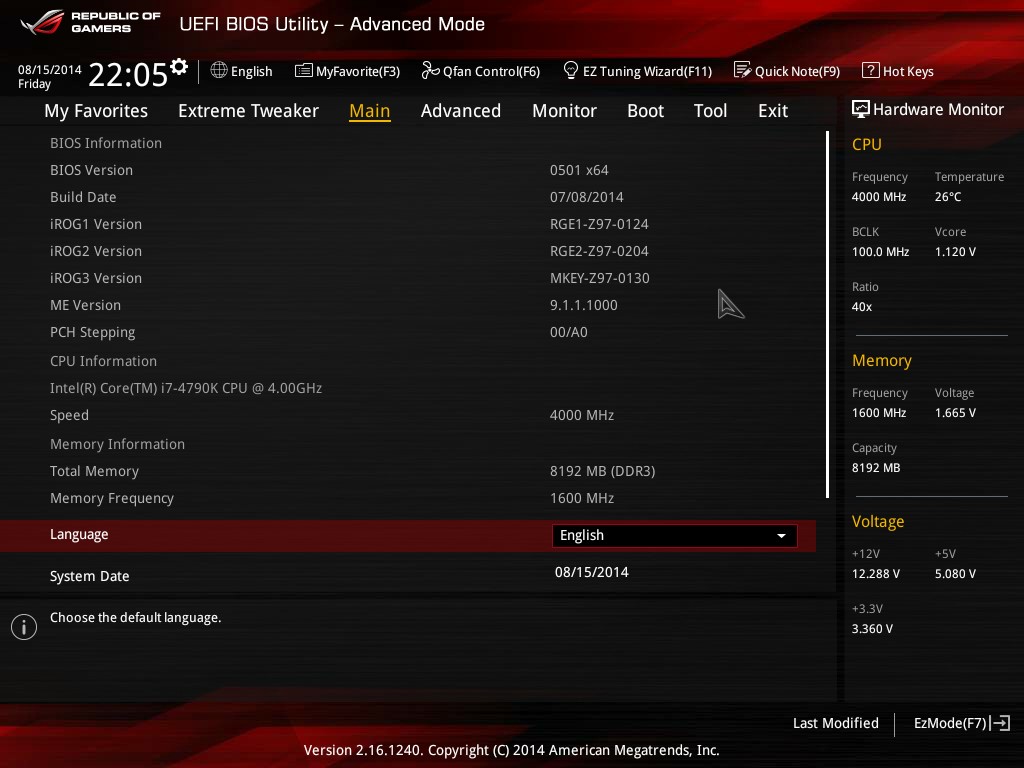Switch to the Boot tab
The image size is (1024, 768).
pos(645,111)
